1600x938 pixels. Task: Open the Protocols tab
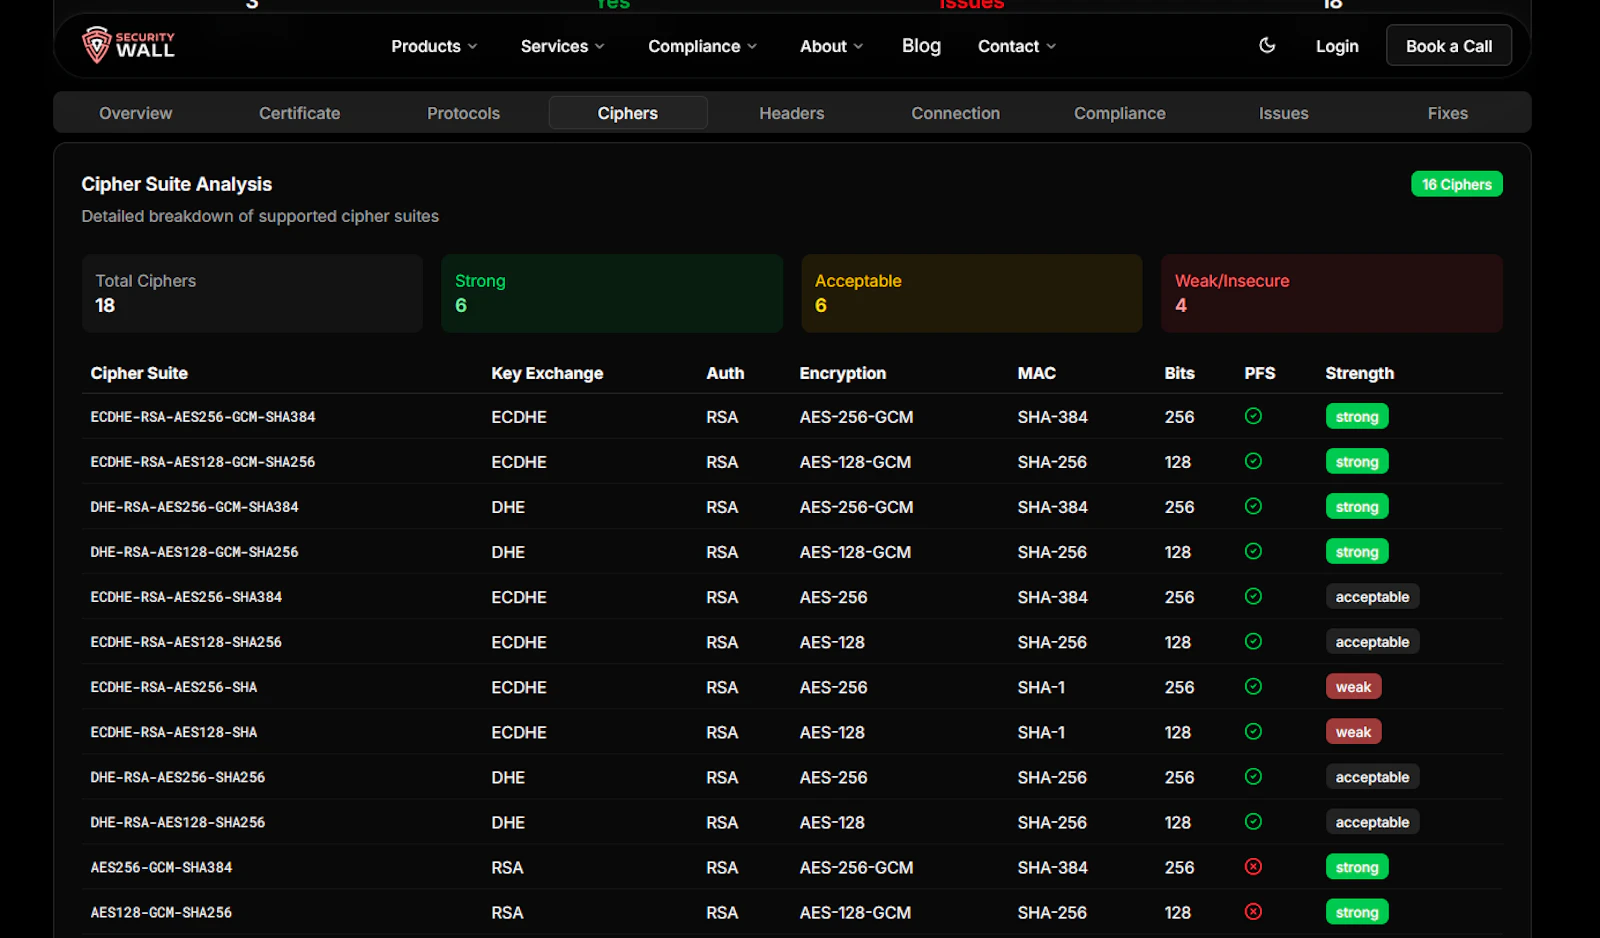click(x=464, y=113)
